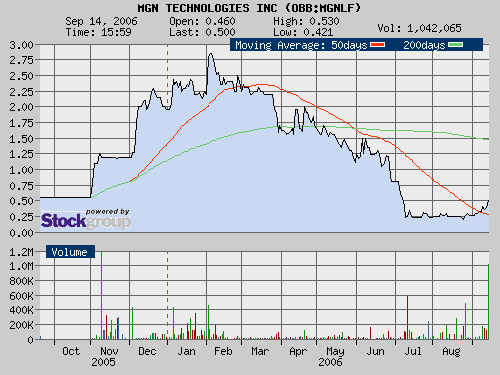Click the 1.2M volume axis label
This screenshot has height=375, width=500.
21,252
